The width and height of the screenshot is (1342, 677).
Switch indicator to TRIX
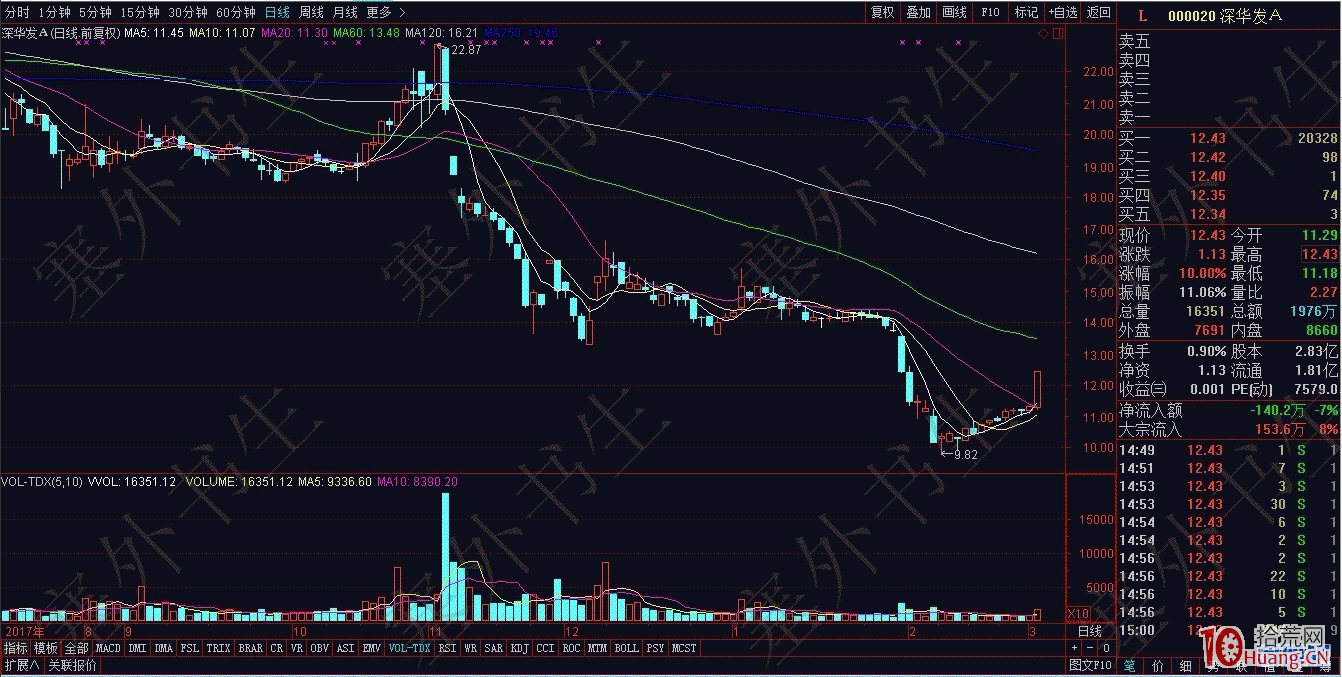[218, 648]
